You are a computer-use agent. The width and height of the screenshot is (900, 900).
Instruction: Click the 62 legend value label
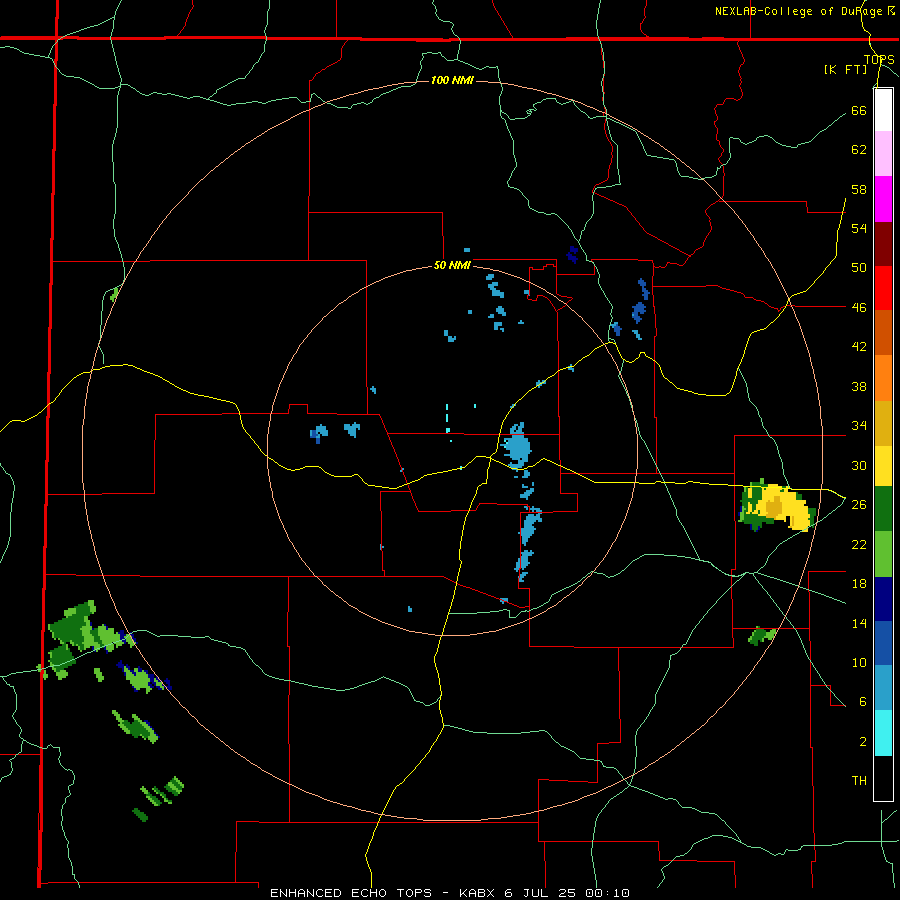(859, 150)
